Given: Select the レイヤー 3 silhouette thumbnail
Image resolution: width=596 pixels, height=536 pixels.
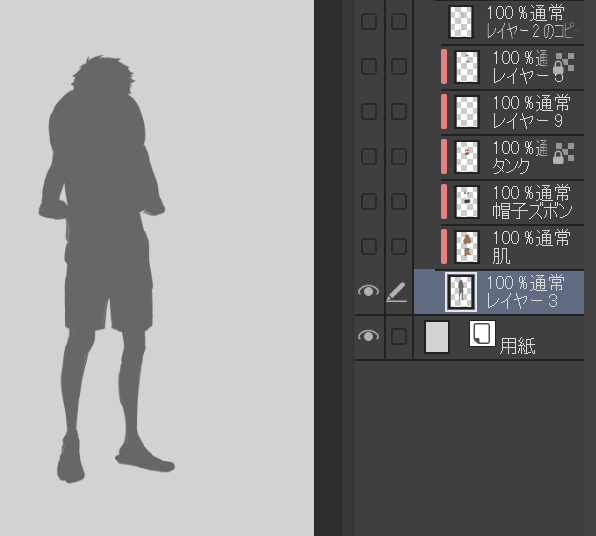Looking at the screenshot, I should pos(461,292).
